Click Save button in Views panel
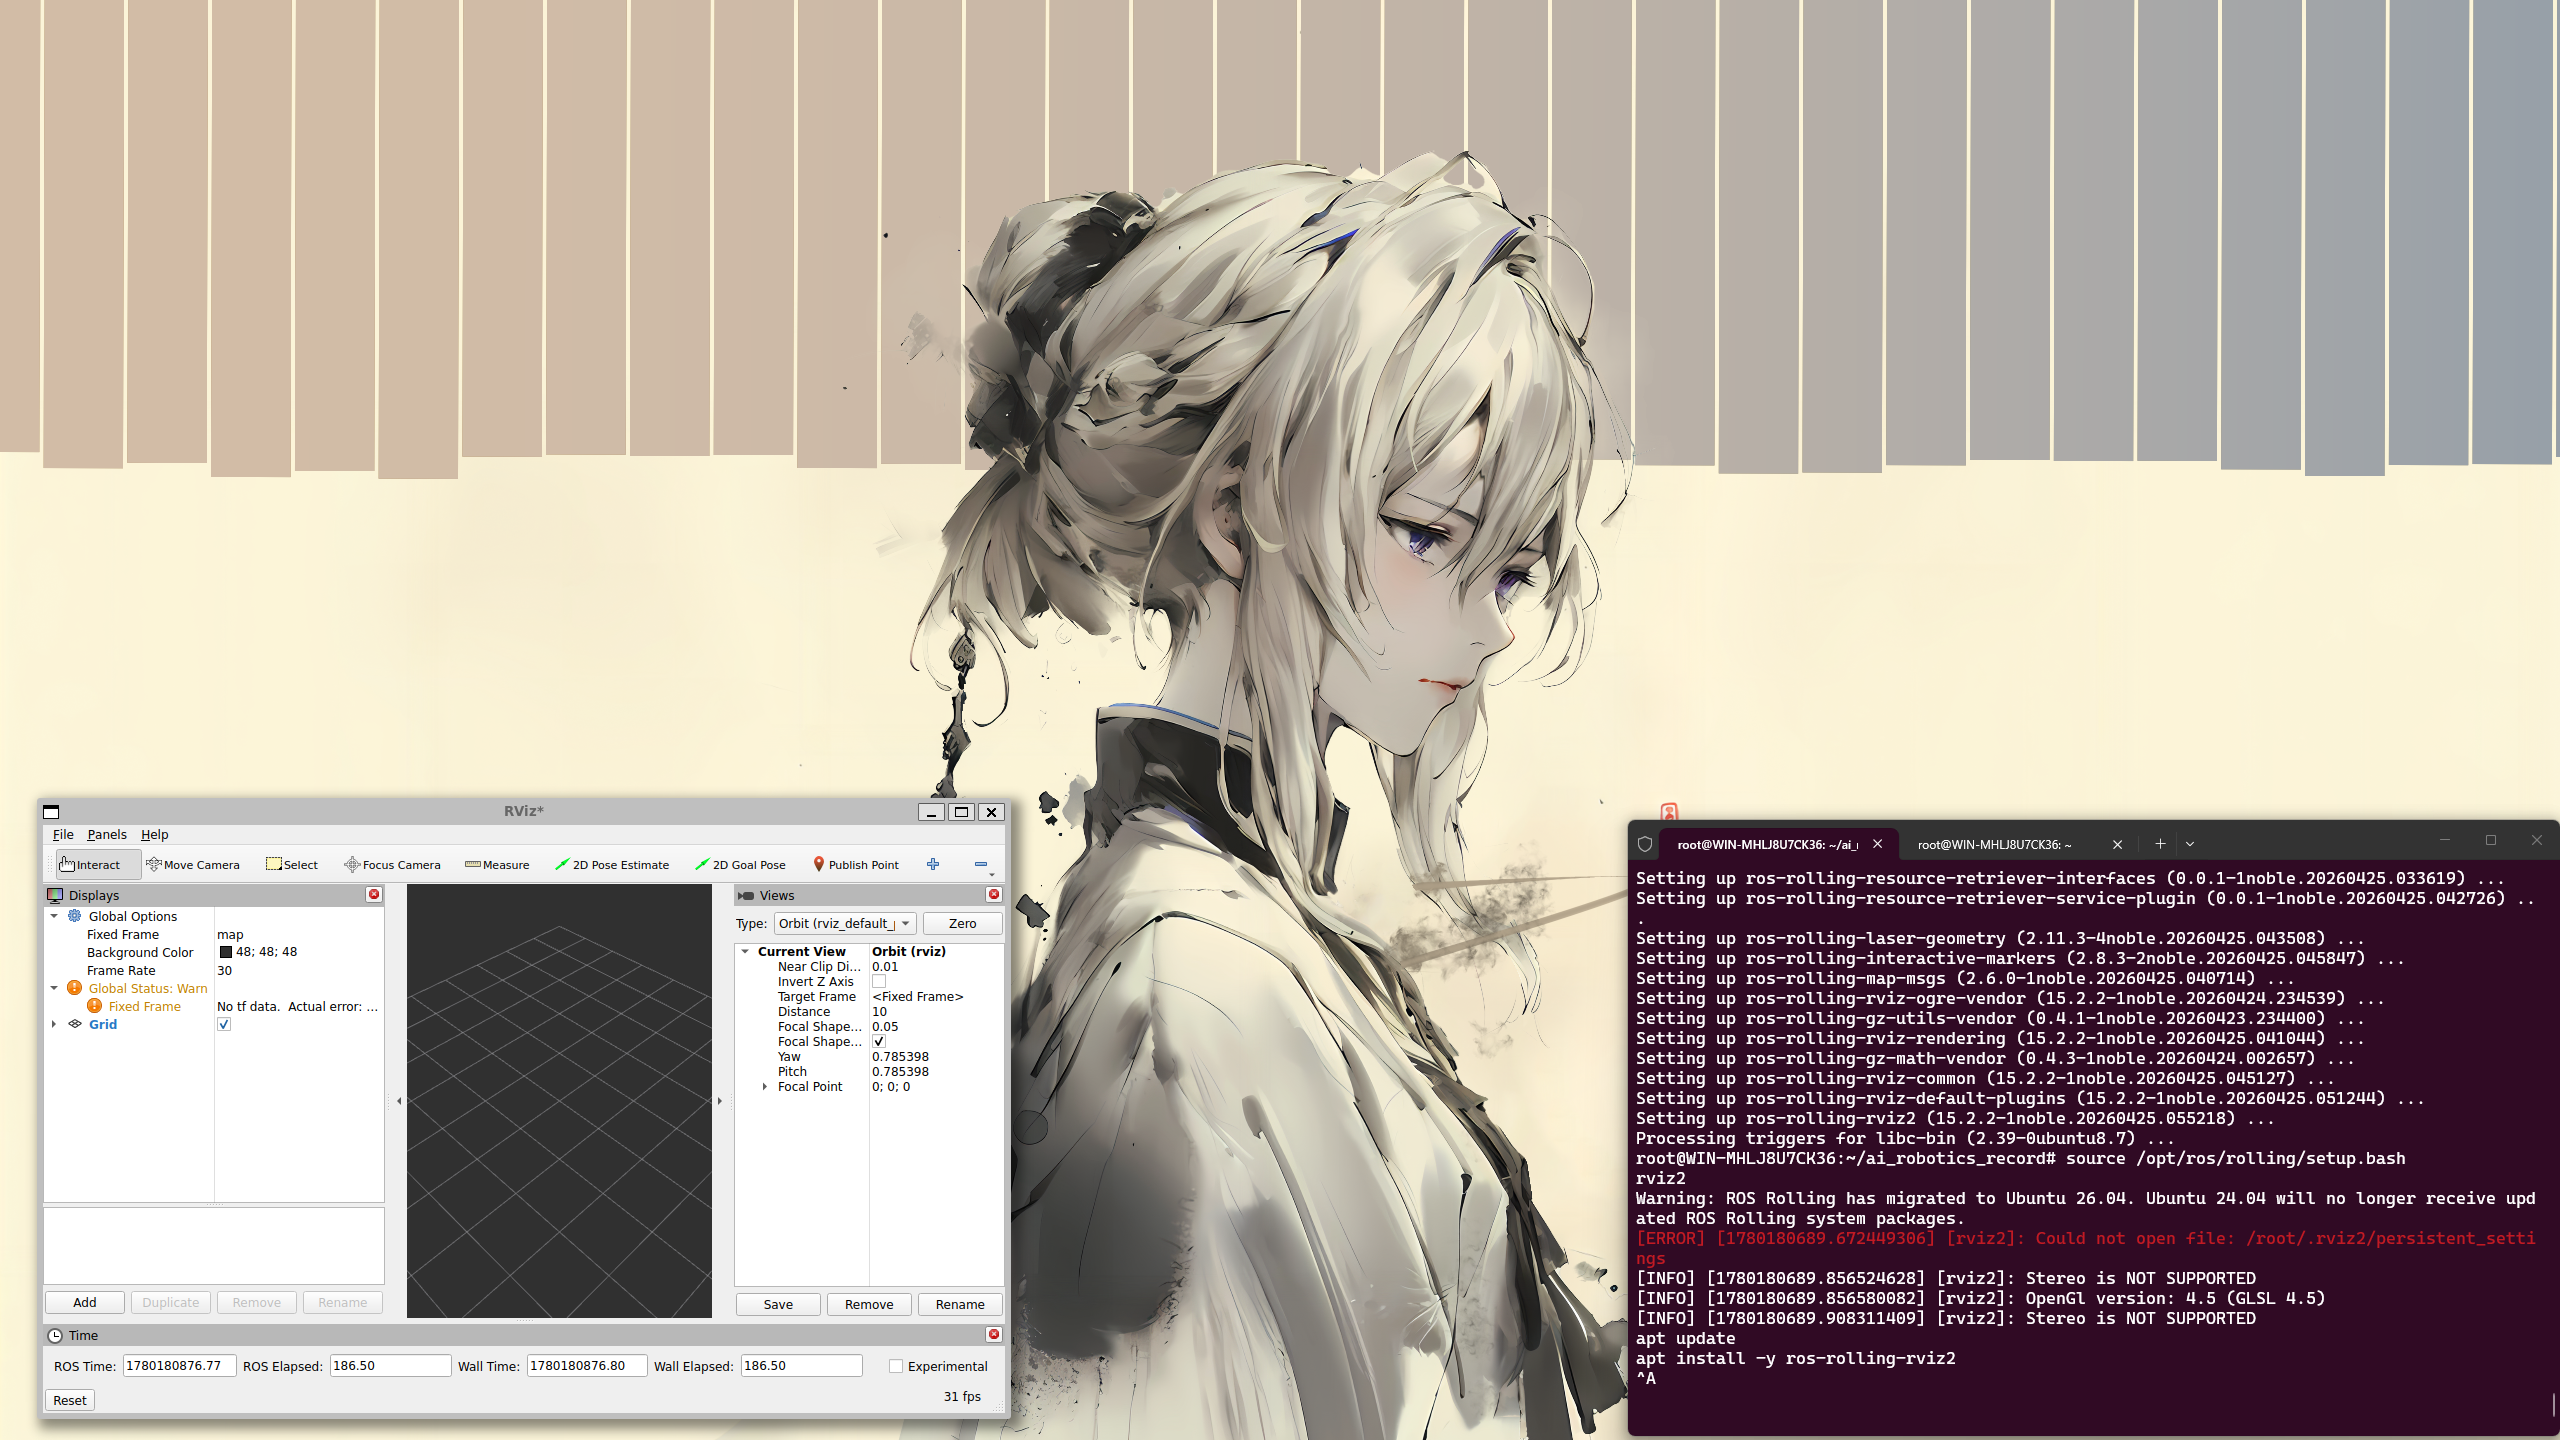2560x1440 pixels. [778, 1304]
